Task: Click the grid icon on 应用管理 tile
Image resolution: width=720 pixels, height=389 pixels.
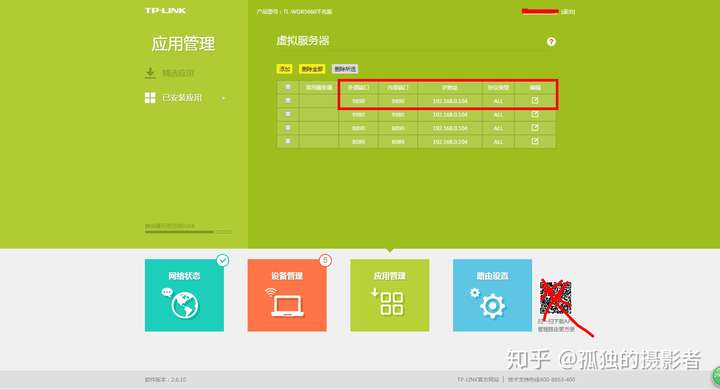Action: click(392, 304)
